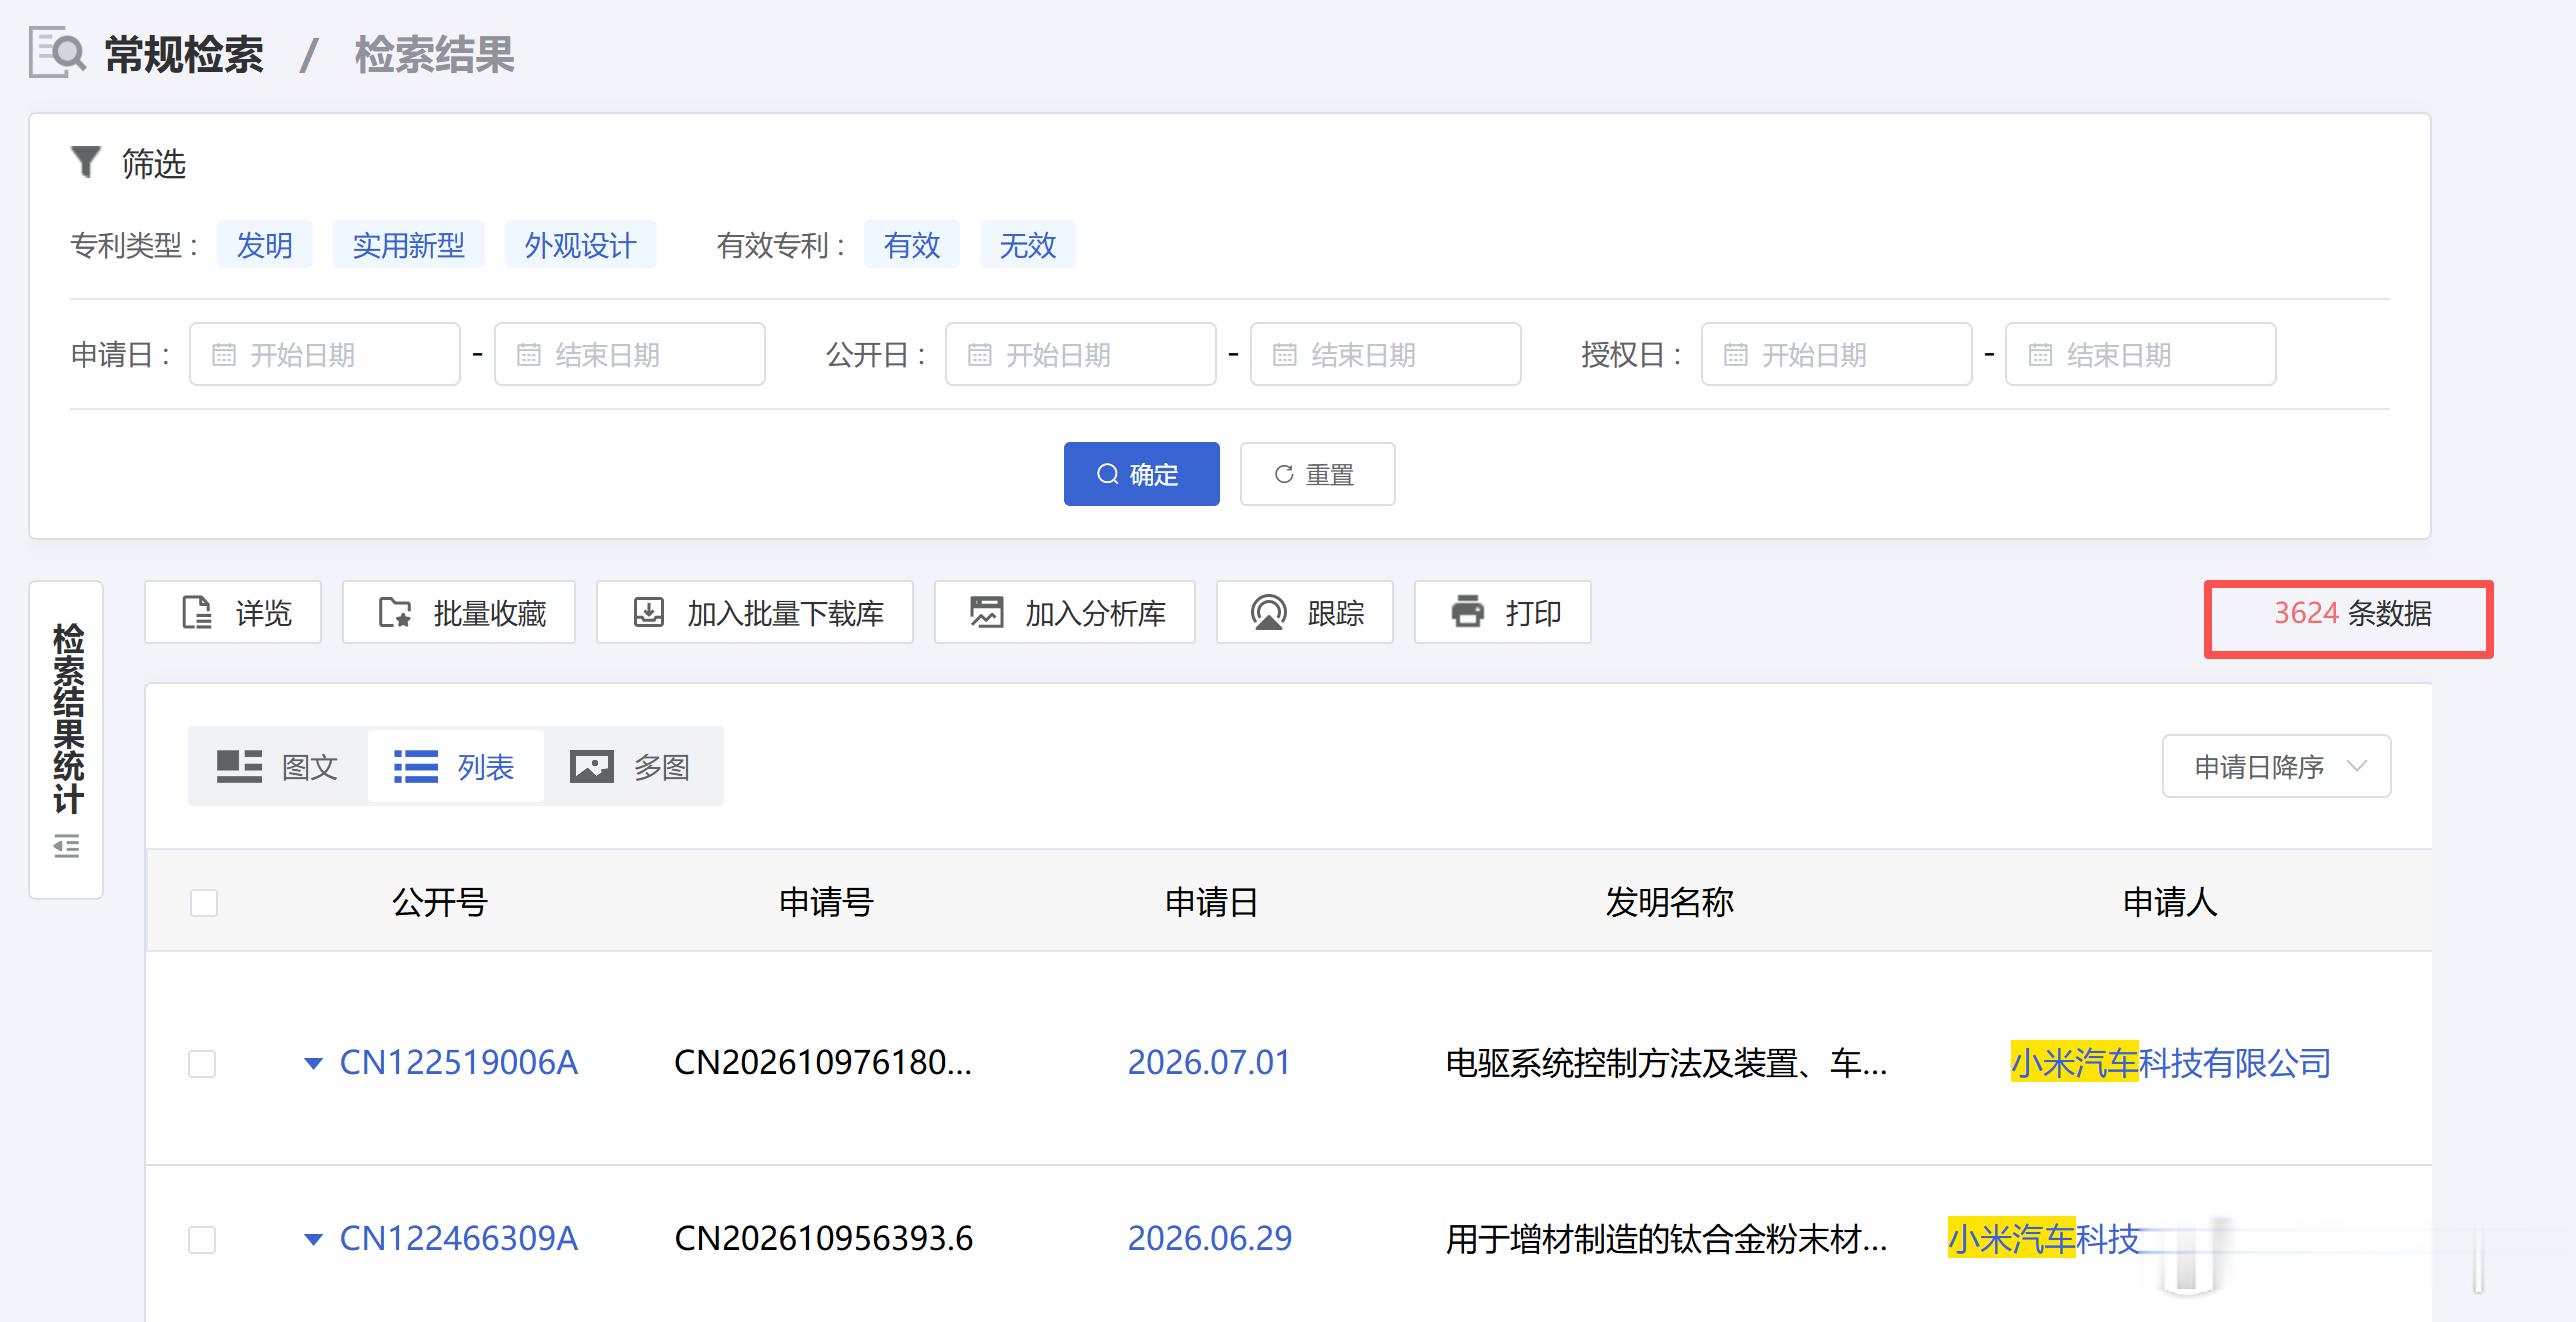
Task: Switch to the 多图 view tab
Action: pyautogui.click(x=631, y=767)
